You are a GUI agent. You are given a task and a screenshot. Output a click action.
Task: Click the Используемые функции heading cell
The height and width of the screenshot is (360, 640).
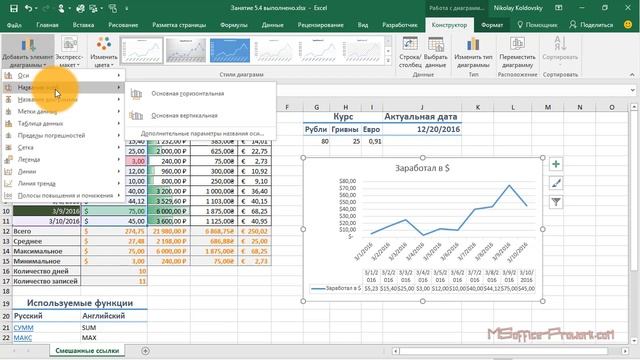tap(80, 303)
